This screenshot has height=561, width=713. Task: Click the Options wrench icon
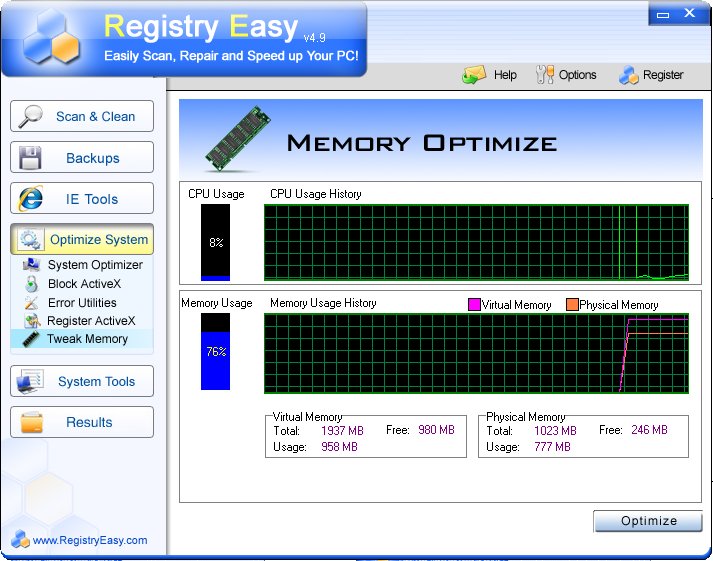545,75
